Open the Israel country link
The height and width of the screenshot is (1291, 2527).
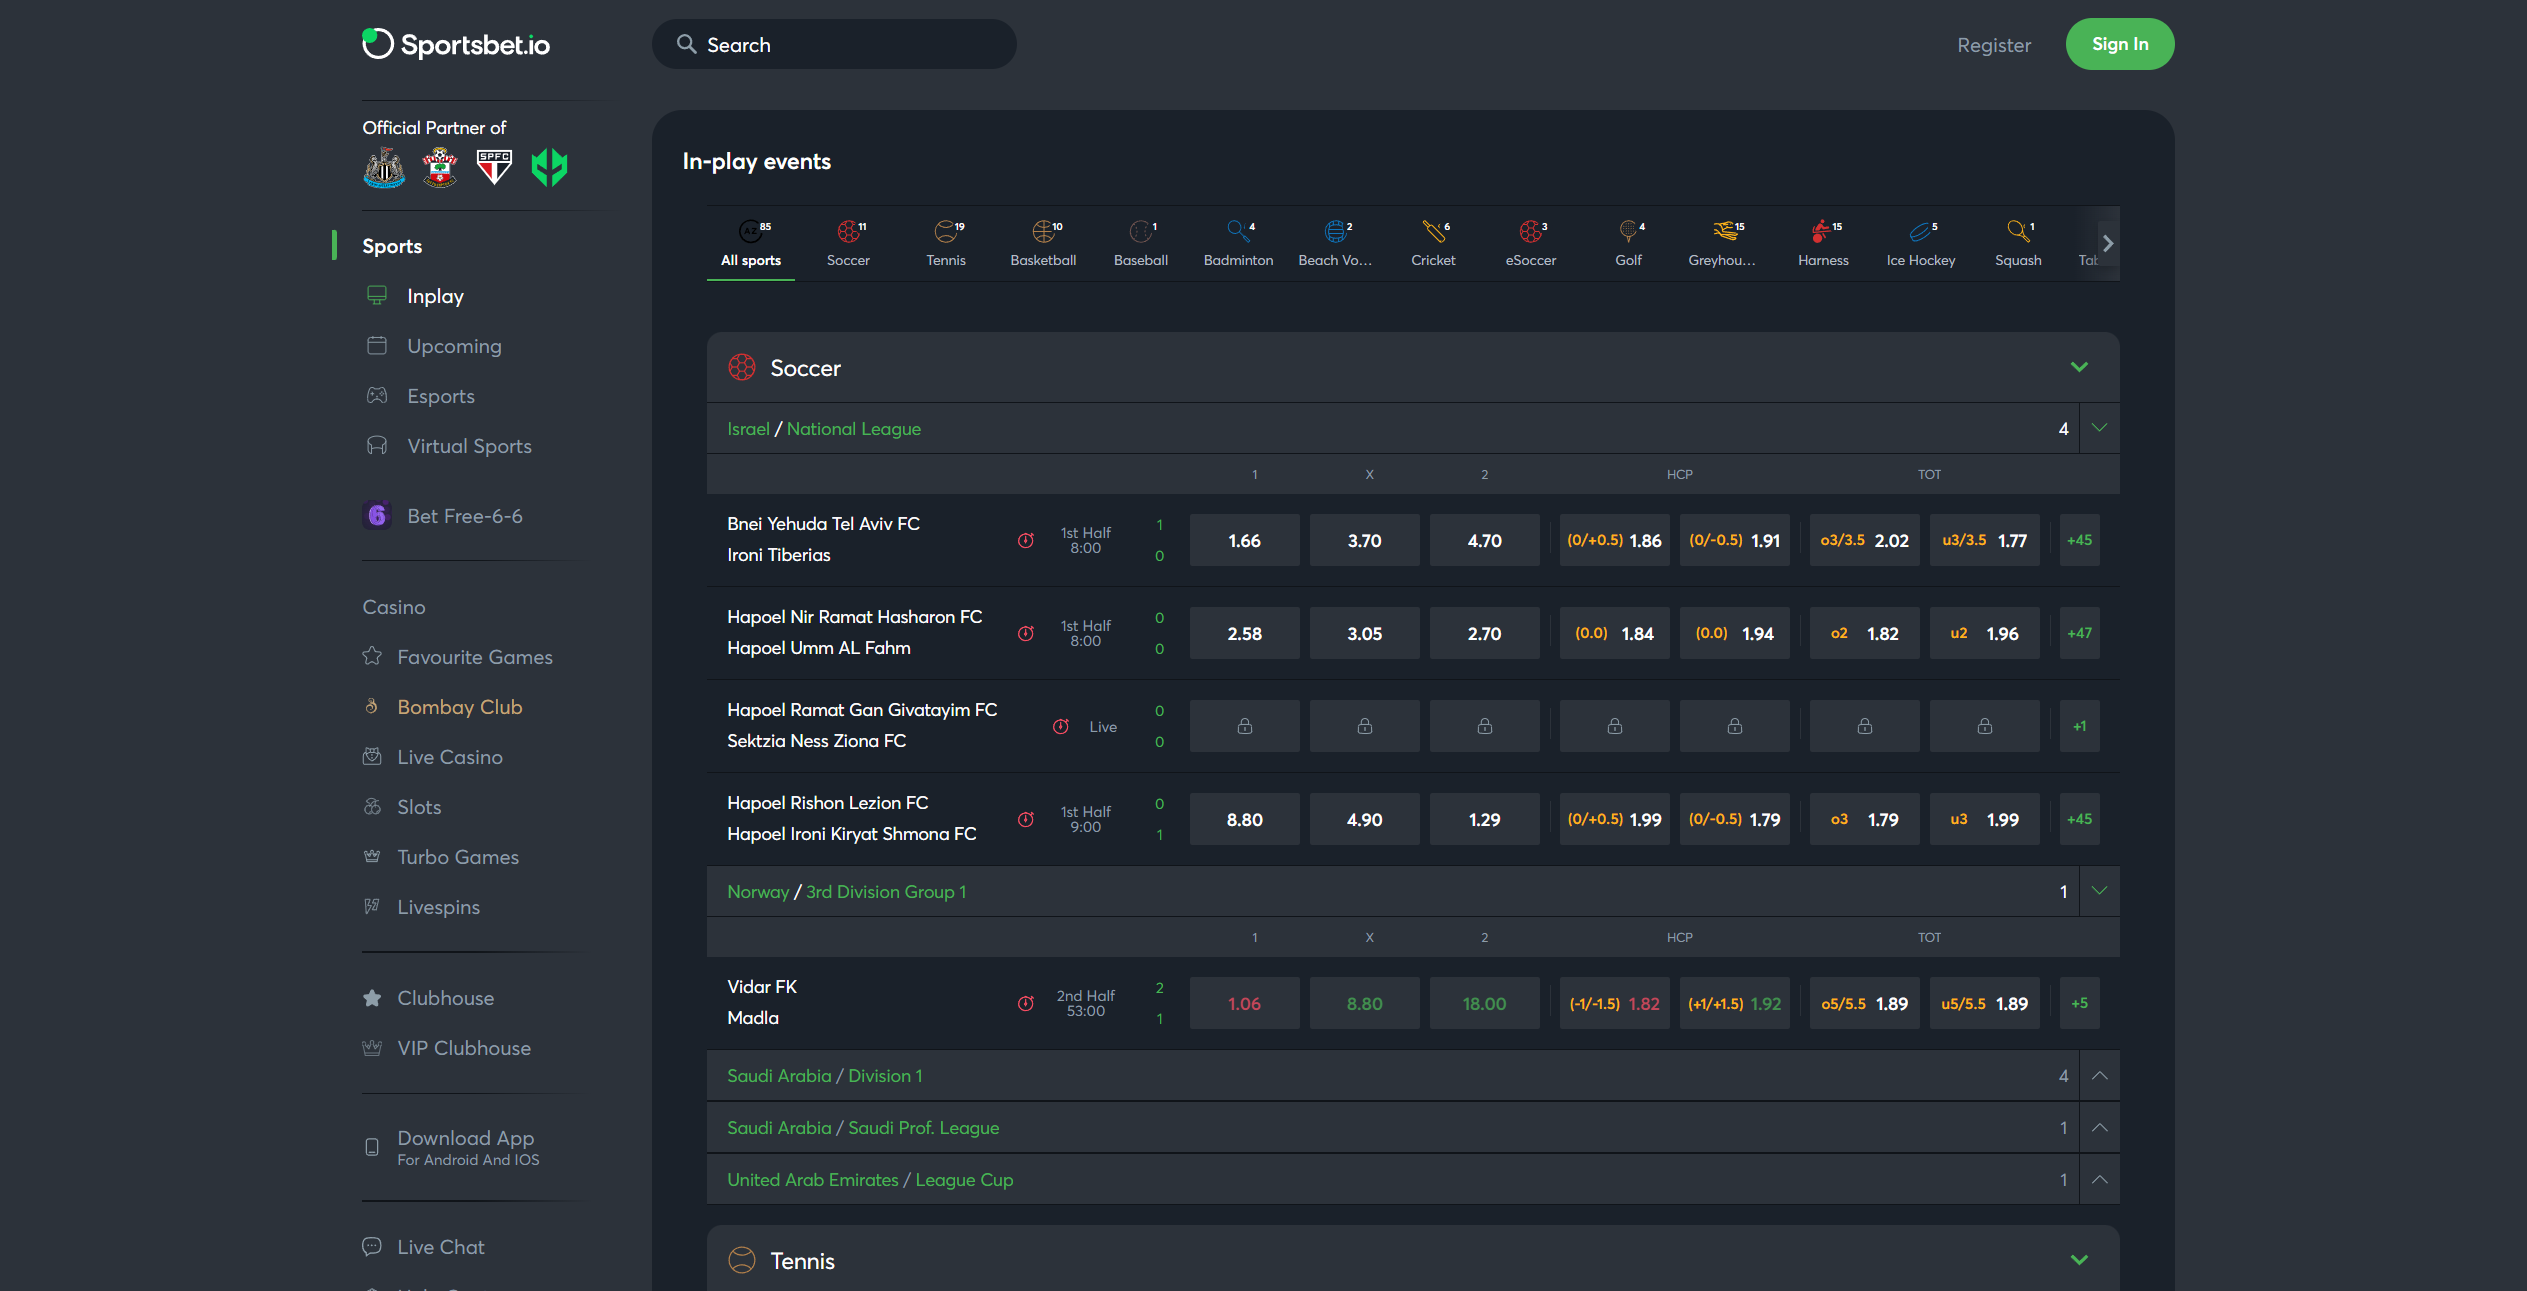[x=748, y=428]
